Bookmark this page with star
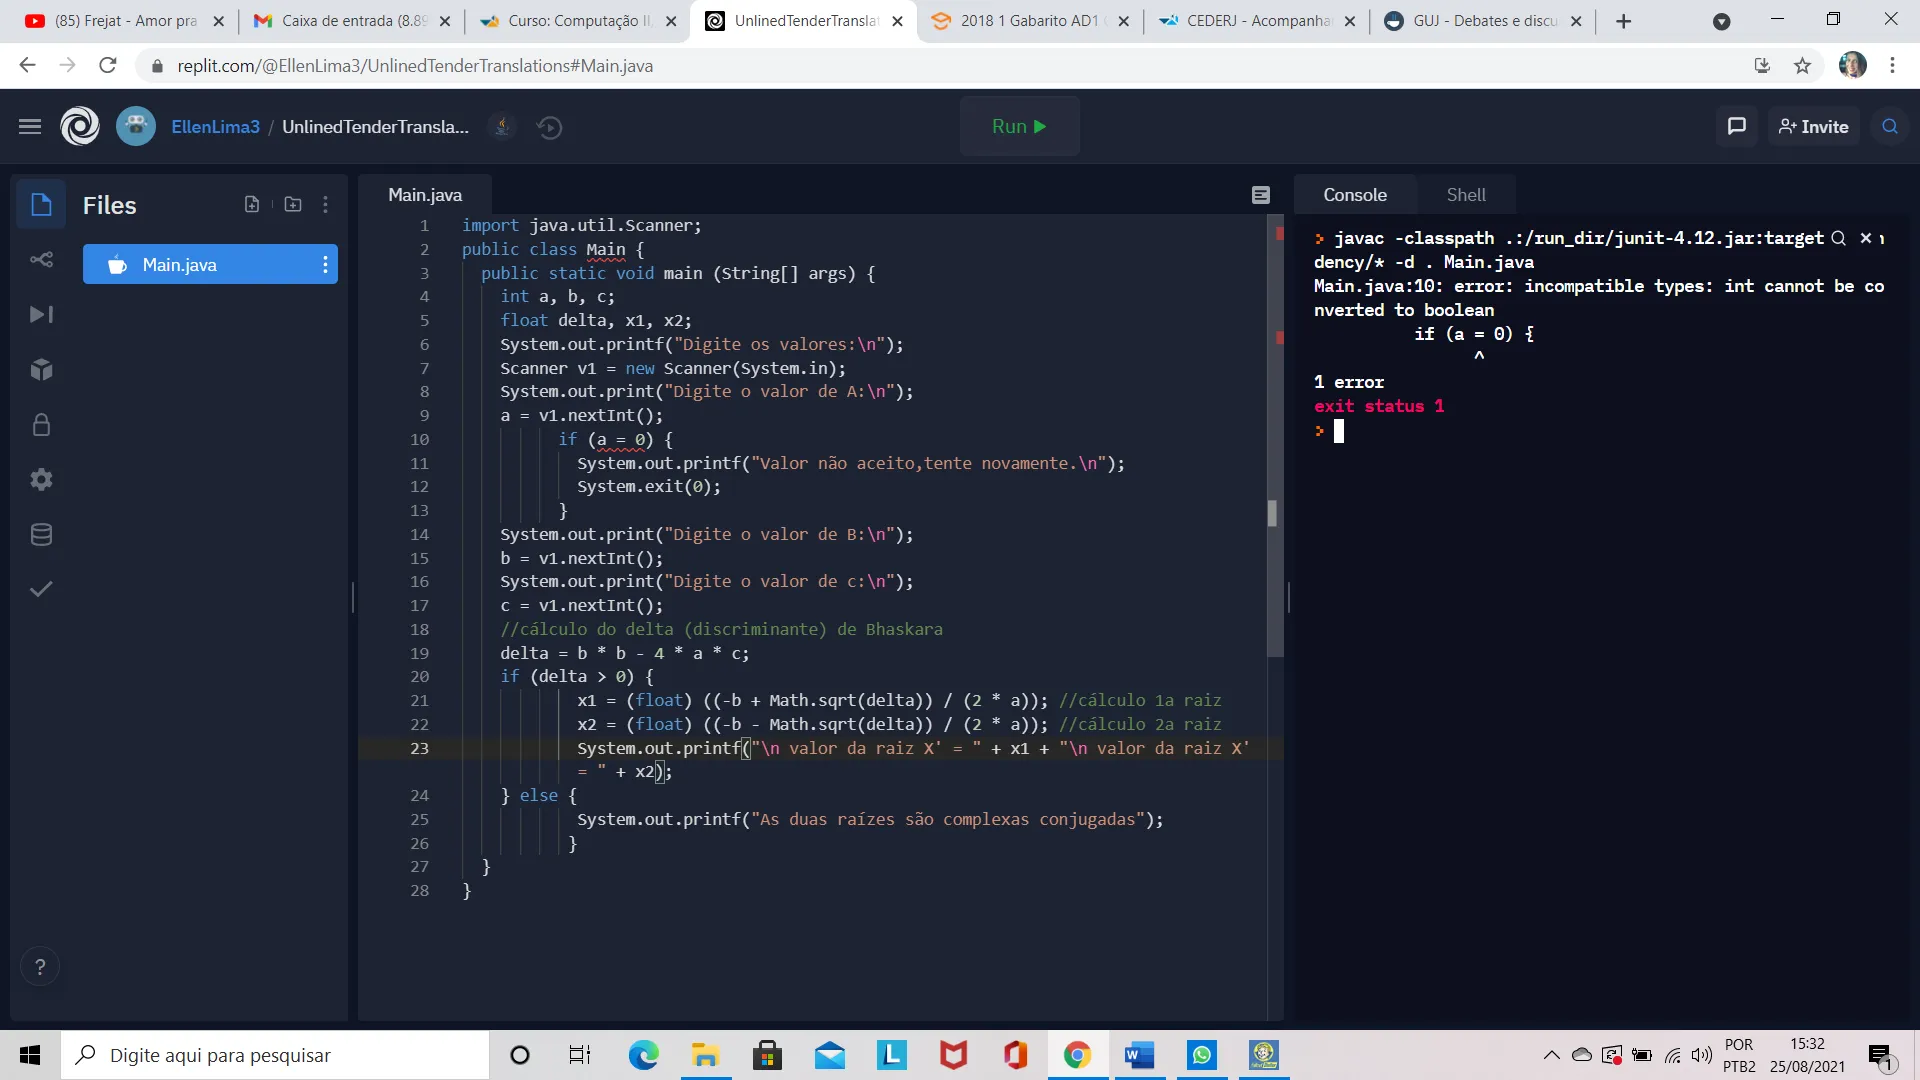 pos(1802,65)
